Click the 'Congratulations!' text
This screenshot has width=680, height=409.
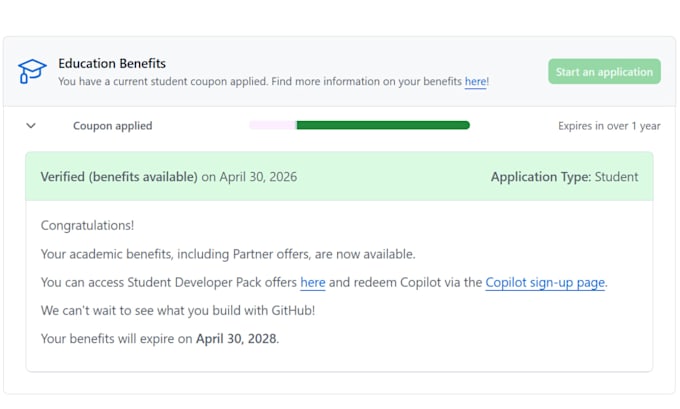(x=87, y=226)
